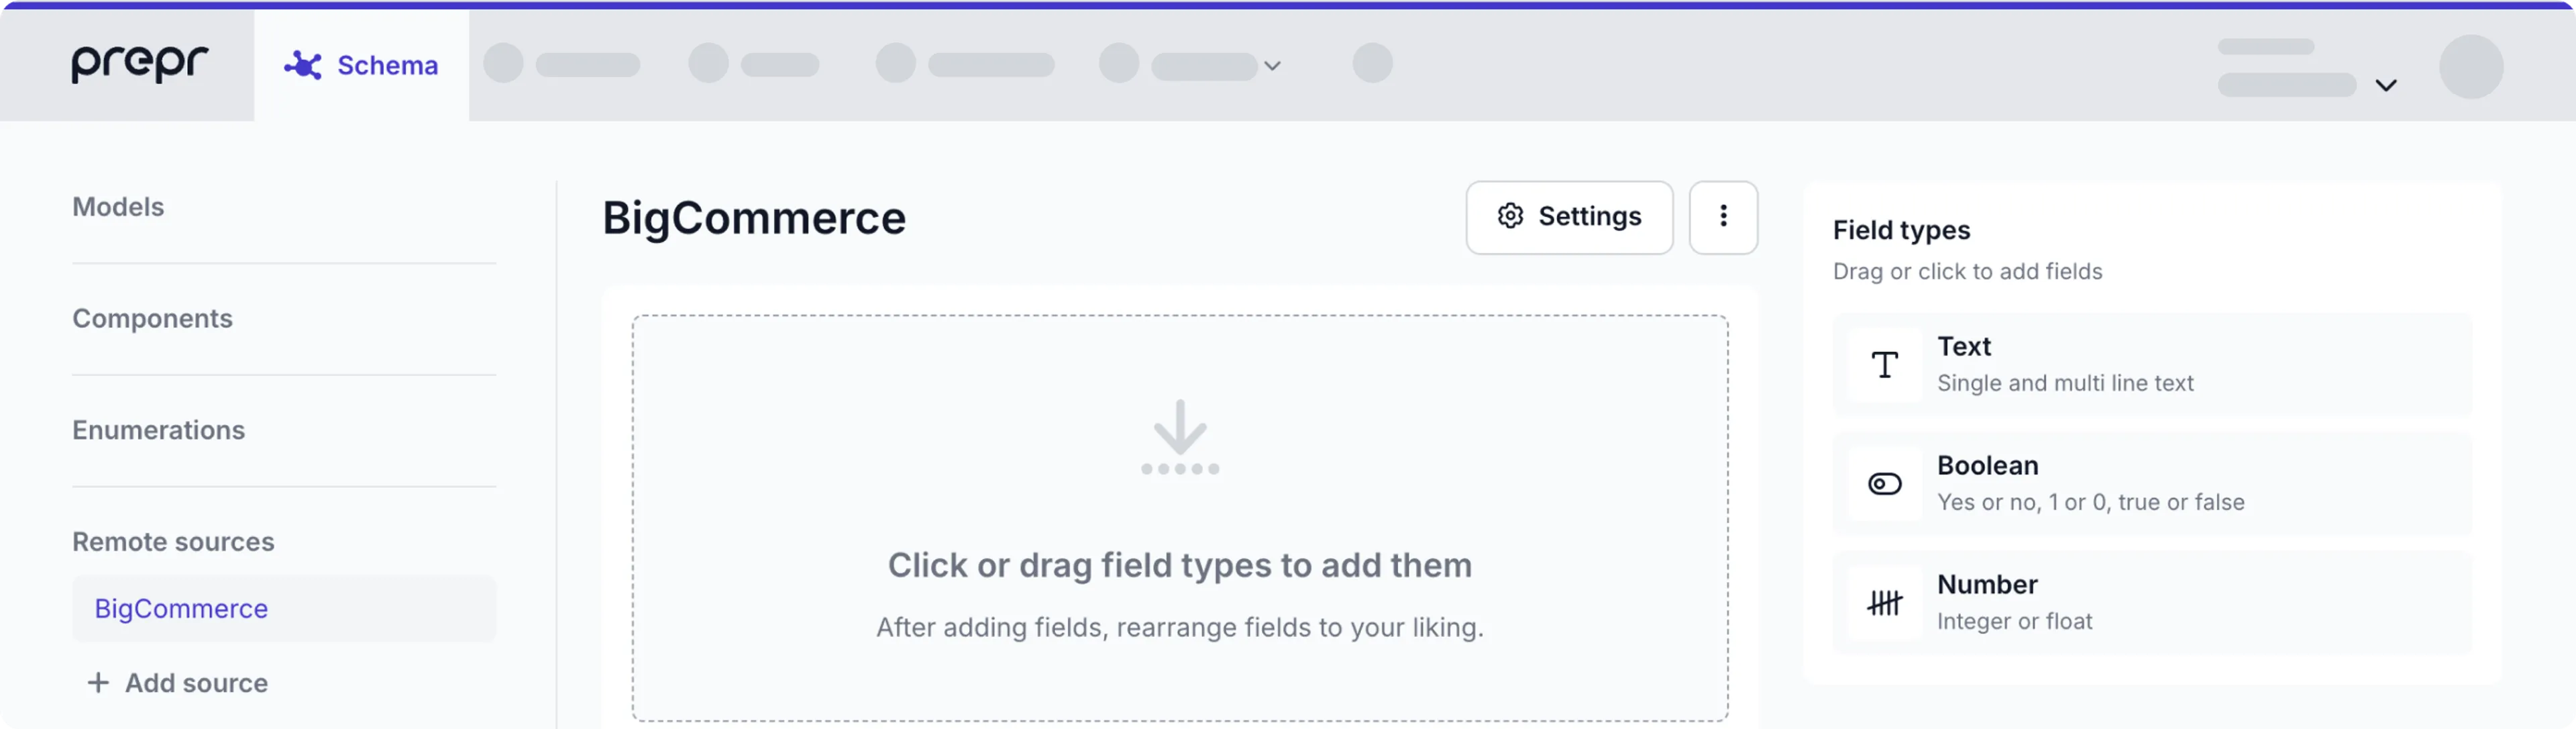Click the prepr logo
Viewport: 2576px width, 729px height.
139,64
